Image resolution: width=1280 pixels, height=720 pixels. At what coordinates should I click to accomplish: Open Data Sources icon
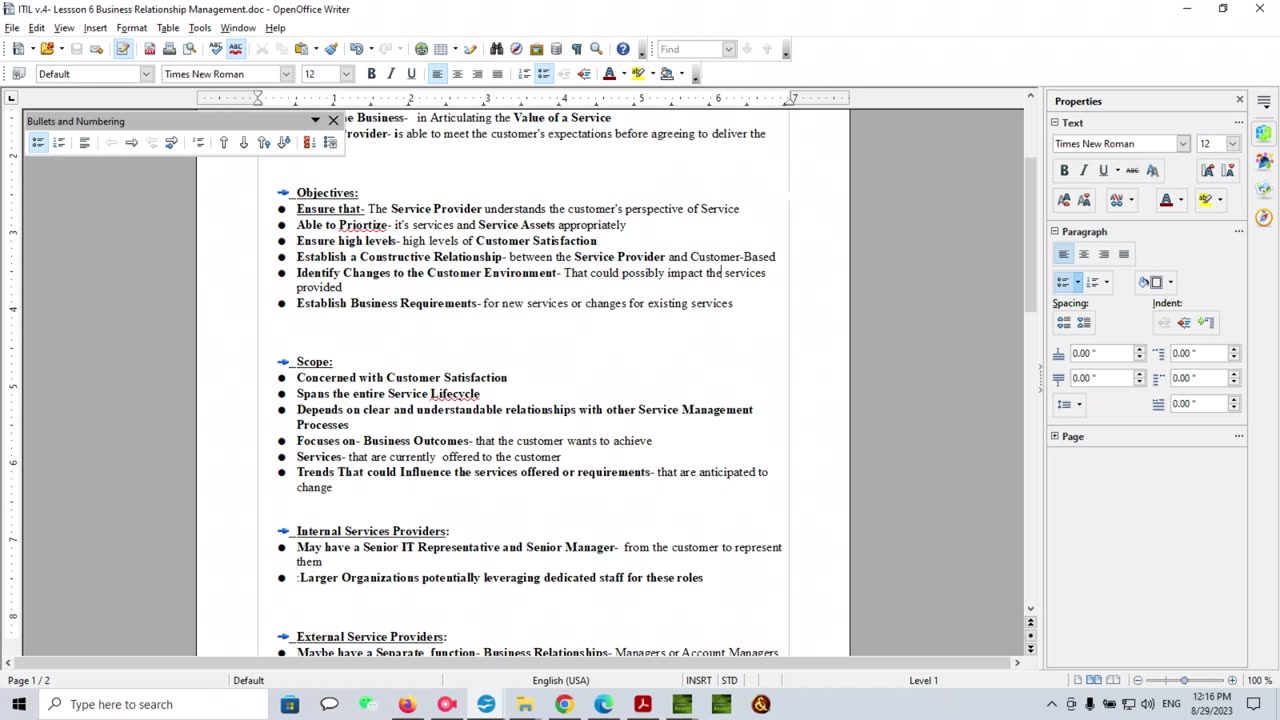tap(556, 48)
